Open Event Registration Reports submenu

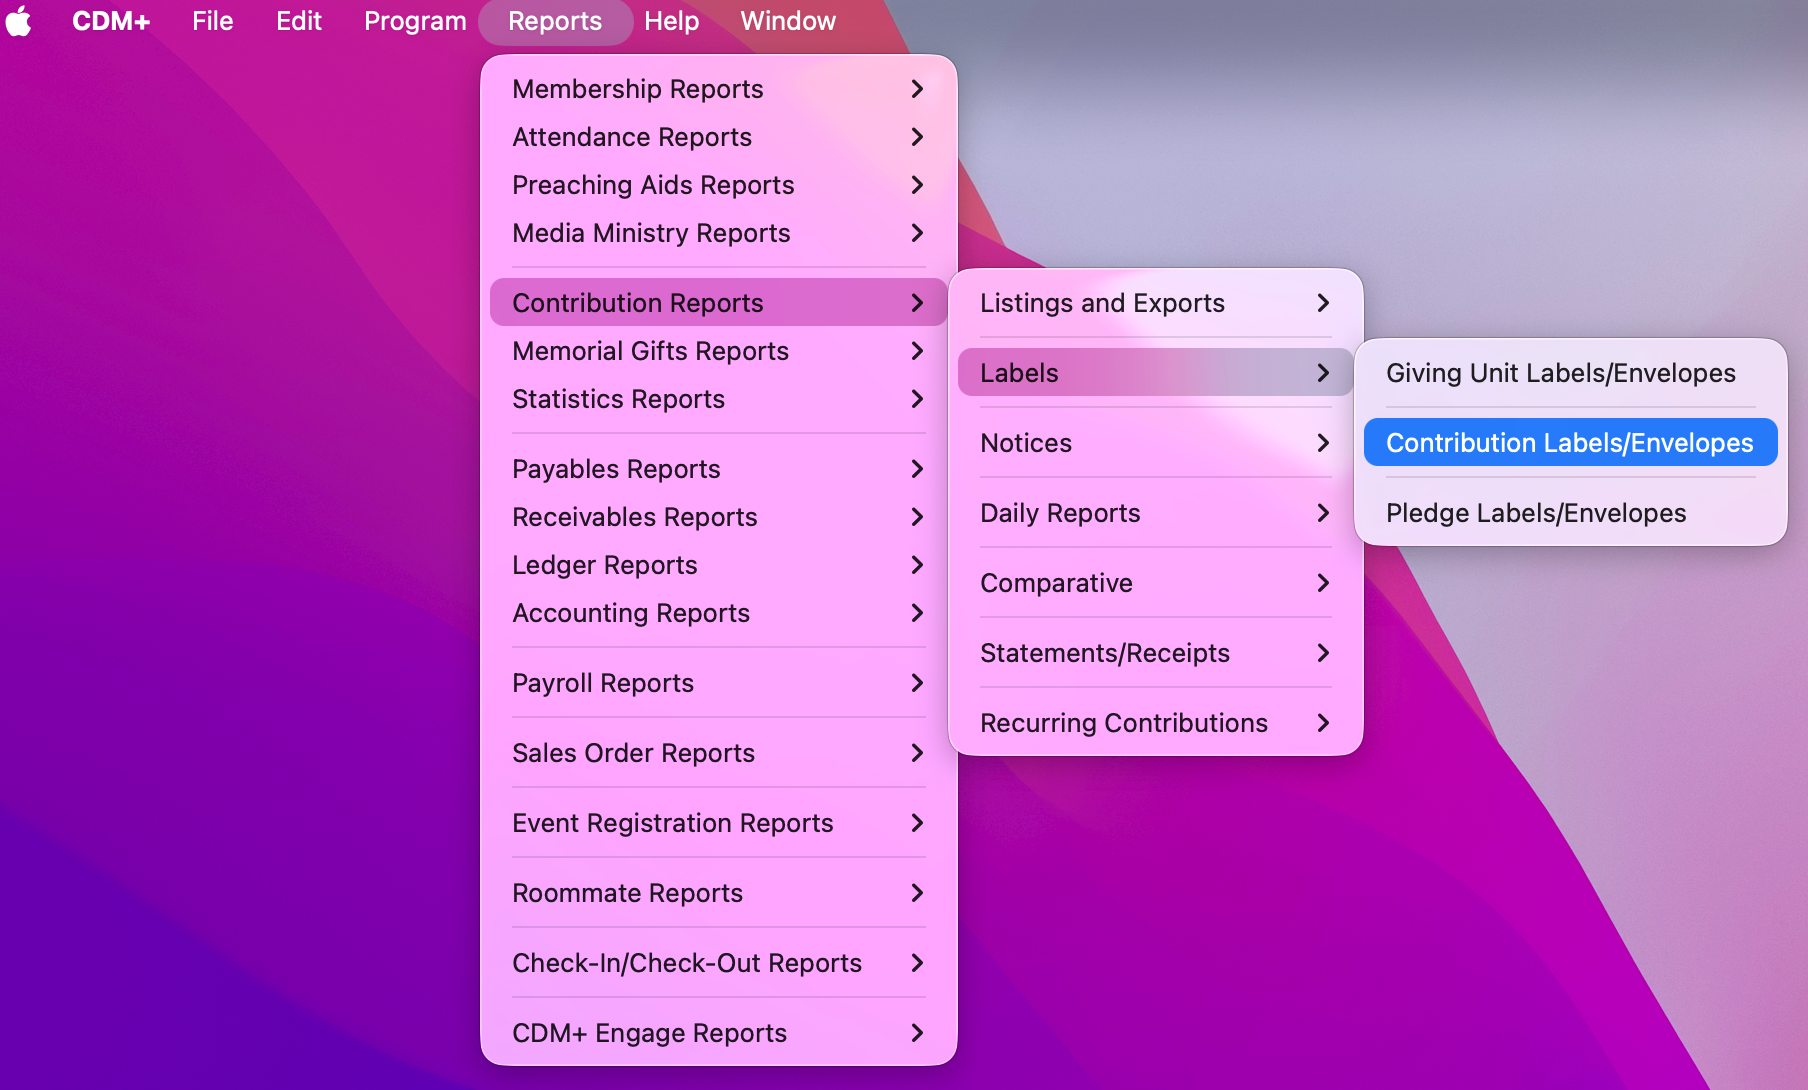point(718,823)
